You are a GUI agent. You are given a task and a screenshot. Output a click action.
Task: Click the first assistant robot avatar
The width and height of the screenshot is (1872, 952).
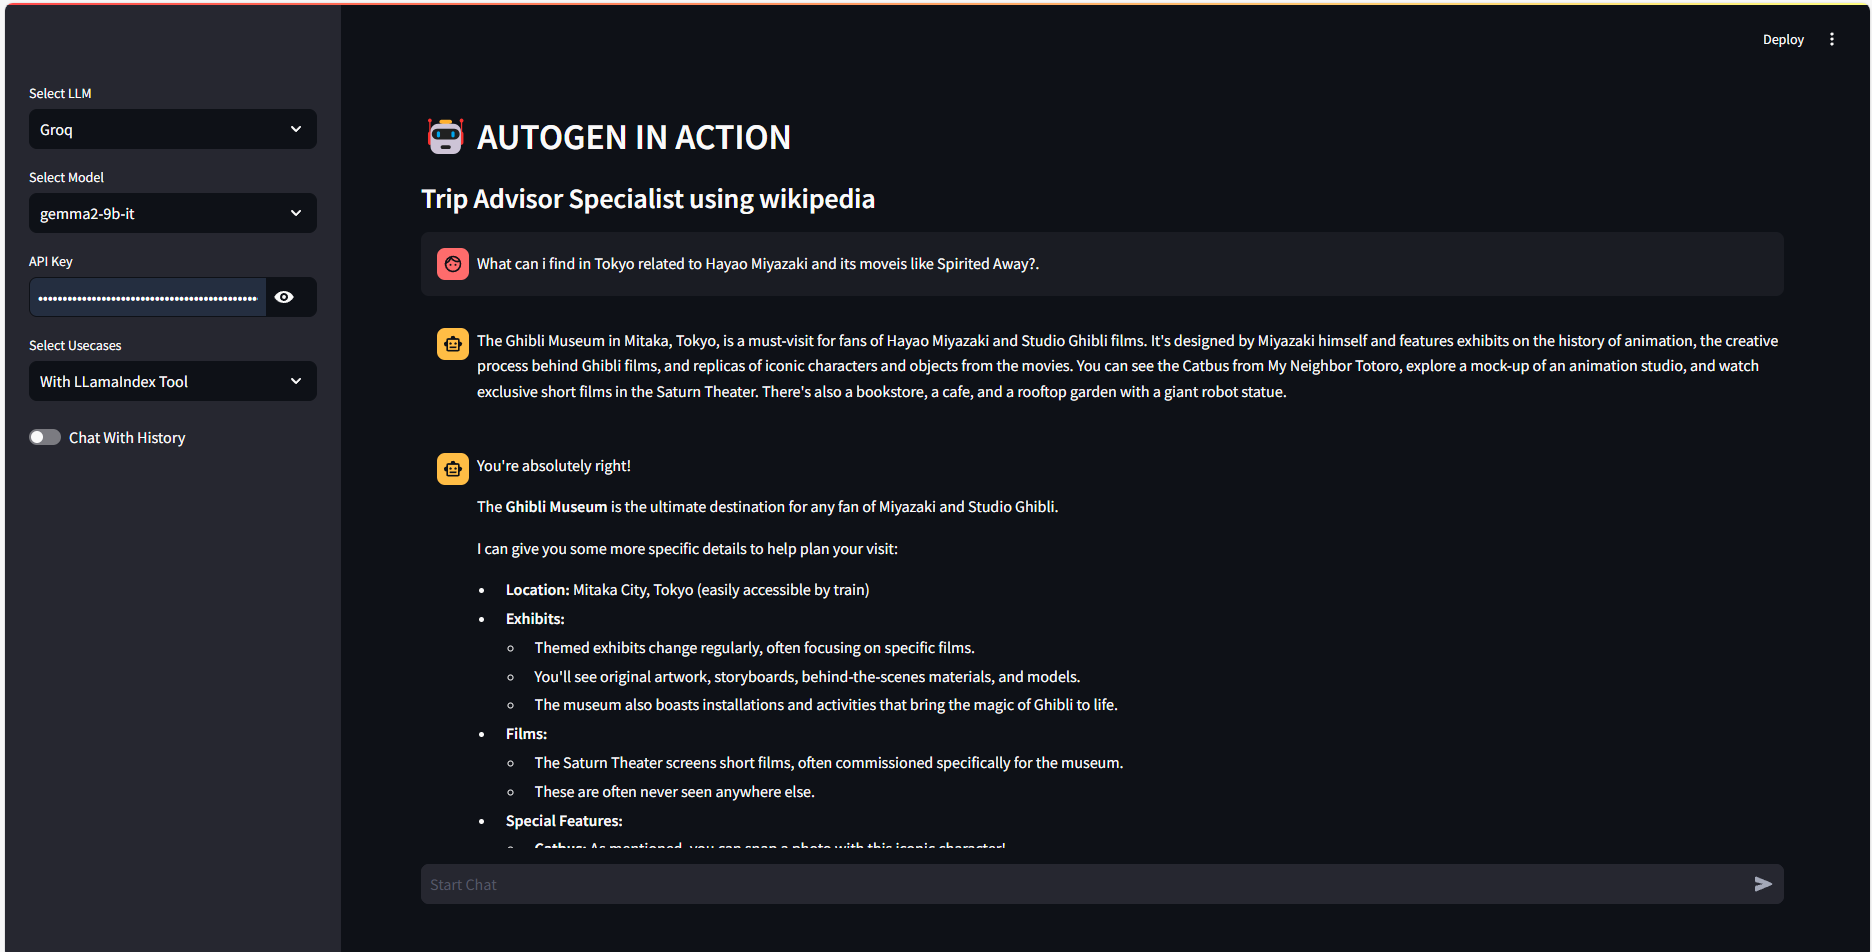(x=453, y=344)
